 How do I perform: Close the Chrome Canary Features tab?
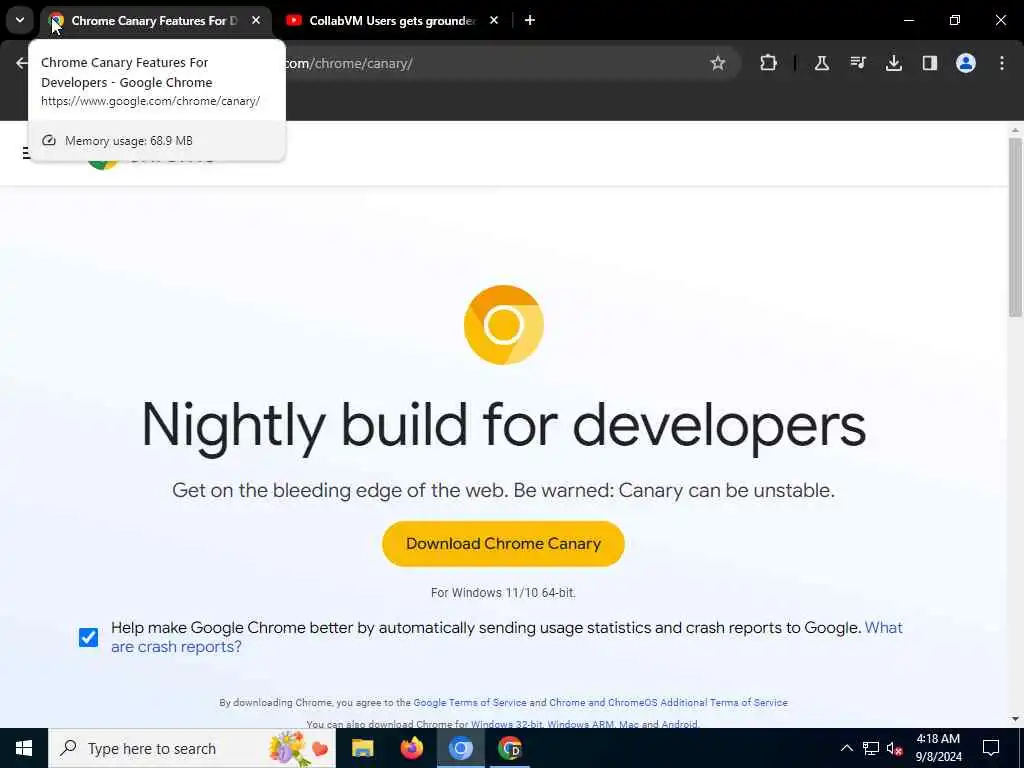256,21
